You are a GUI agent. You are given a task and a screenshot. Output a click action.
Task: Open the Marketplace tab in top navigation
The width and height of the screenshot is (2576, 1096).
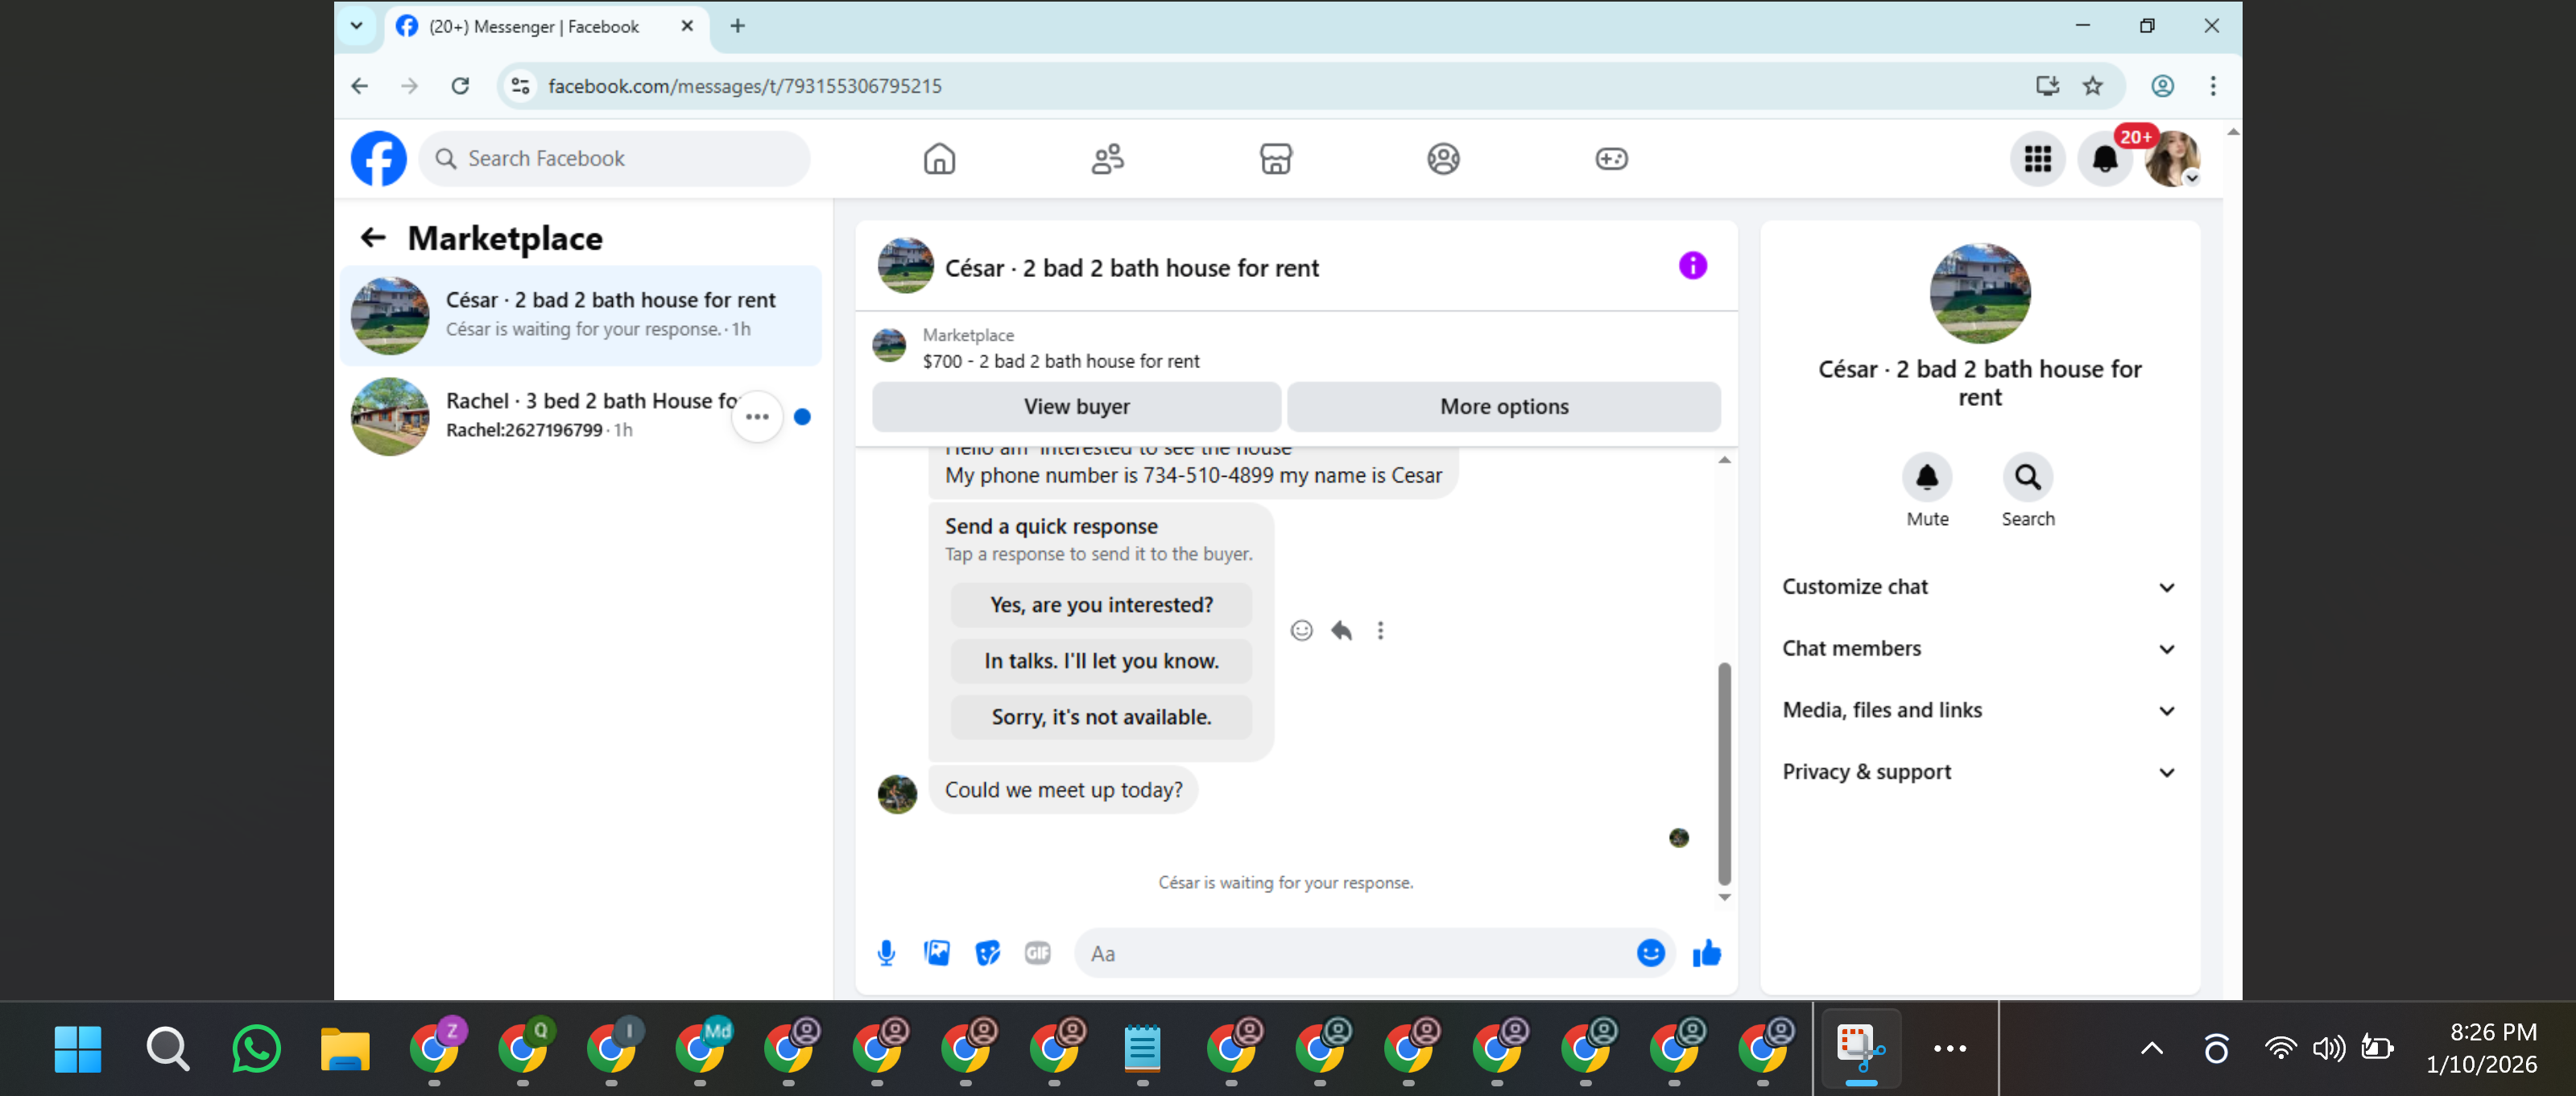(x=1275, y=159)
